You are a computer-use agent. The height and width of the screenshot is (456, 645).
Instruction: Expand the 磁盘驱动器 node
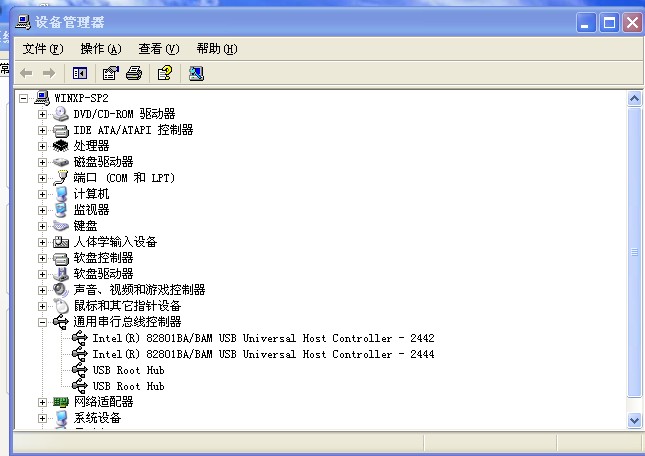pos(42,162)
